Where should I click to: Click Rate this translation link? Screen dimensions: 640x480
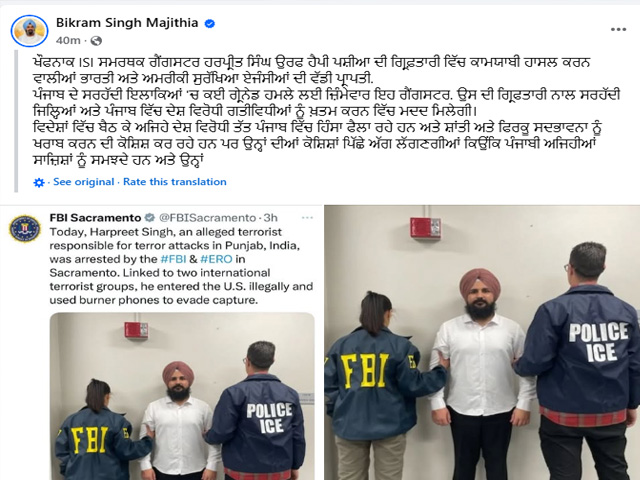pyautogui.click(x=175, y=182)
